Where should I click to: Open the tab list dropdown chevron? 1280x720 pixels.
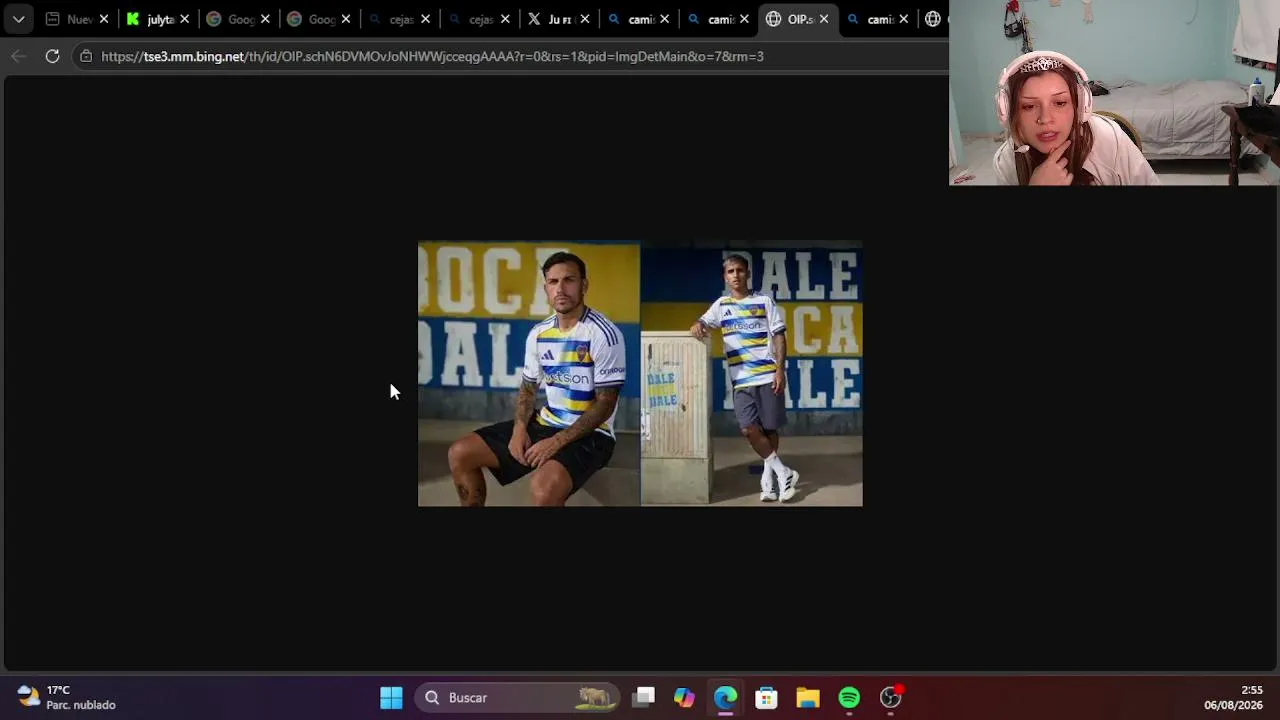pos(18,19)
